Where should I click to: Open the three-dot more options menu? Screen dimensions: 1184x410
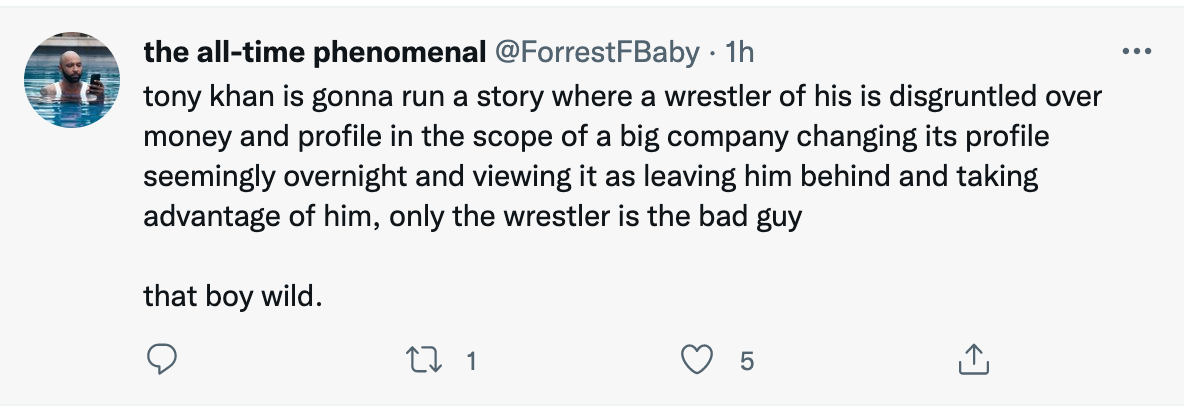[1137, 51]
